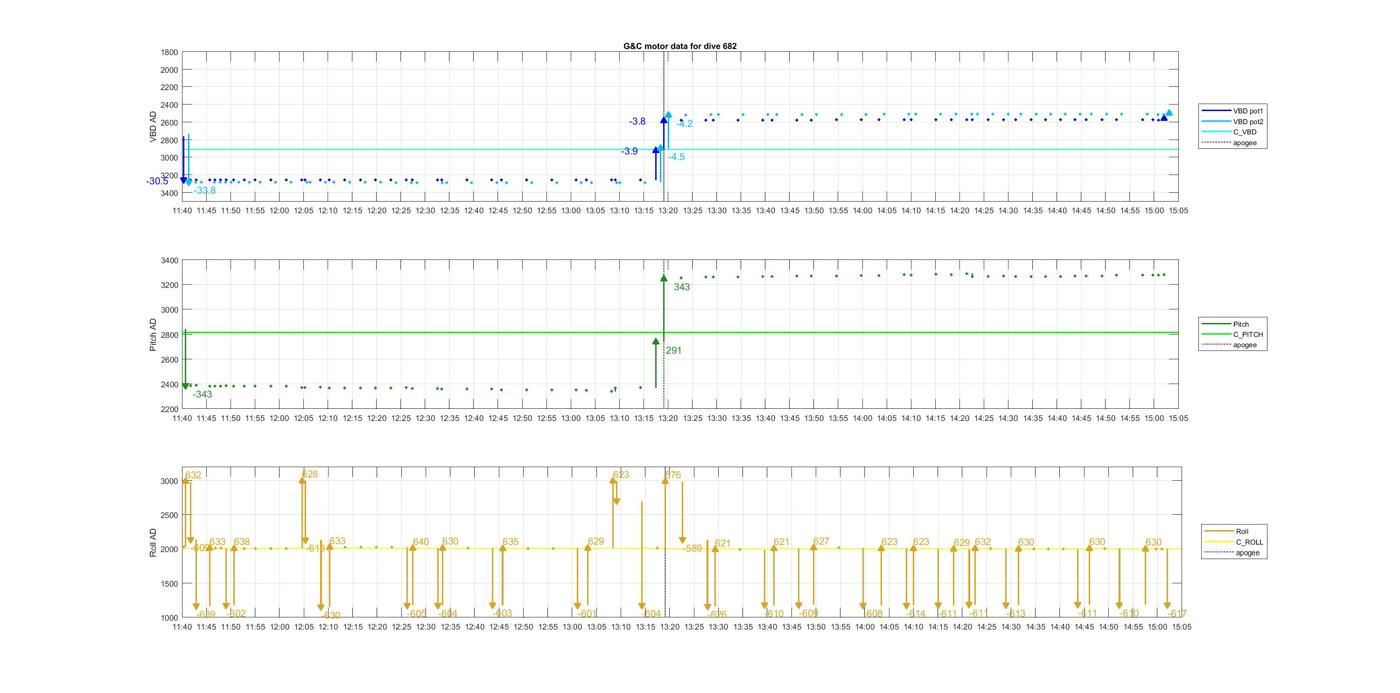The image size is (1400, 693).
Task: Click the '627' roll data label
Action: [x=821, y=541]
